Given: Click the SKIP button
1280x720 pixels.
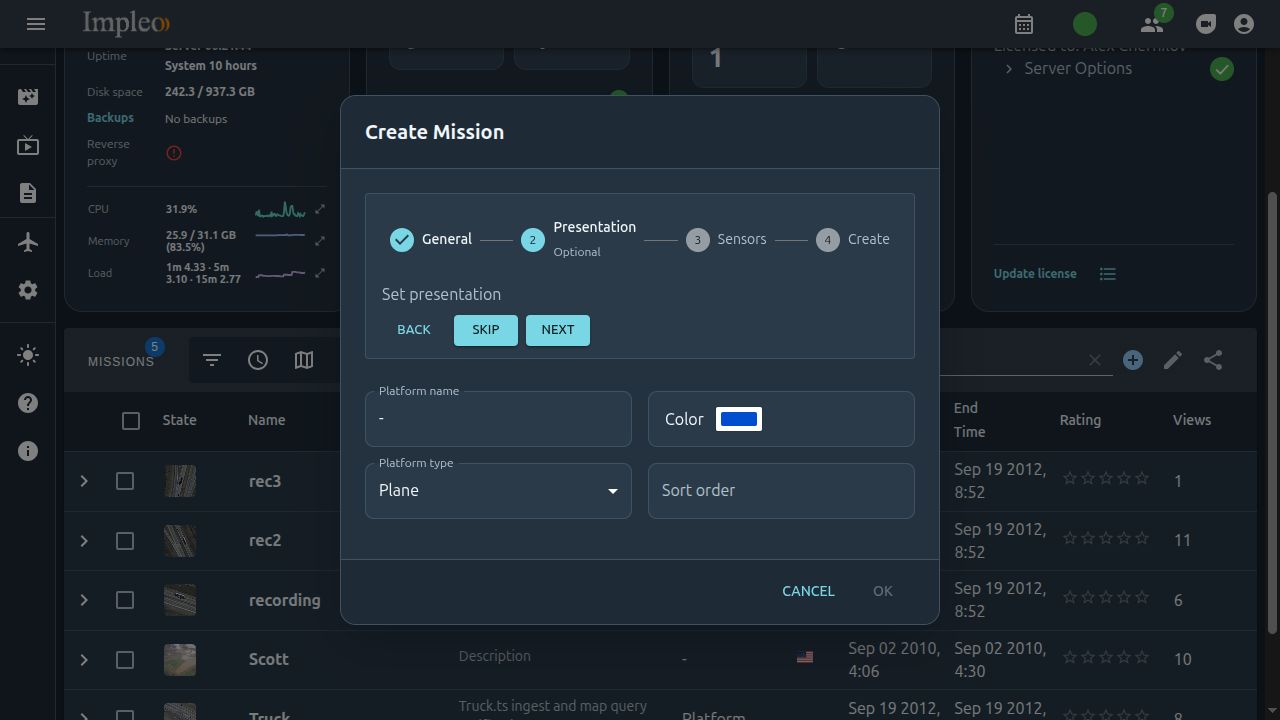Looking at the screenshot, I should point(486,330).
